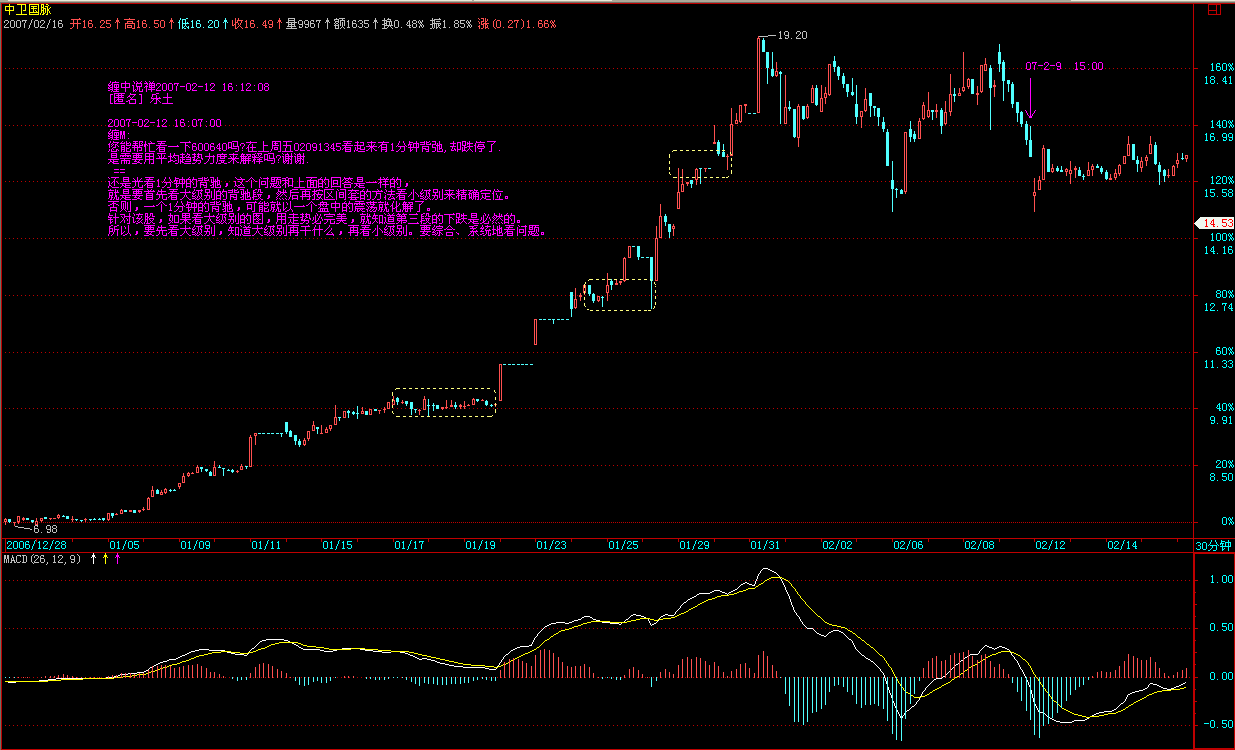Screen dimensions: 1235x750
Task: Click the 160% level on price axis
Action: (x=1219, y=67)
